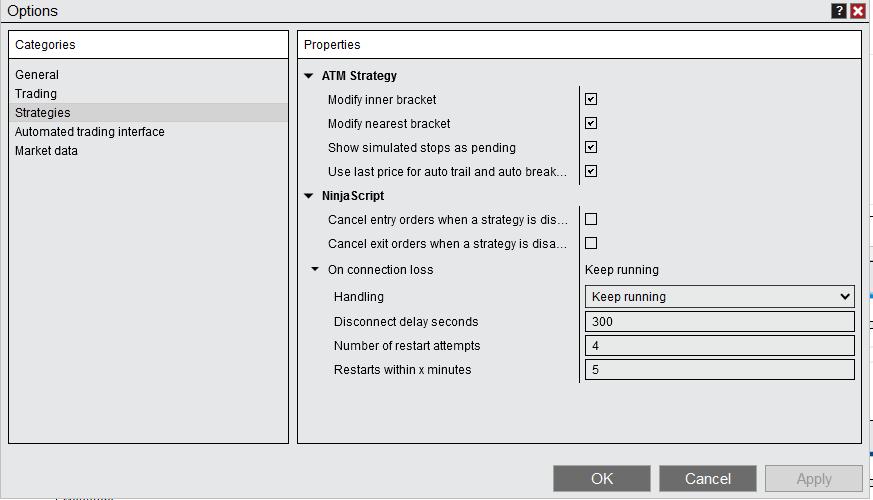This screenshot has height=500, width=873.
Task: Click the OK button
Action: tap(602, 479)
